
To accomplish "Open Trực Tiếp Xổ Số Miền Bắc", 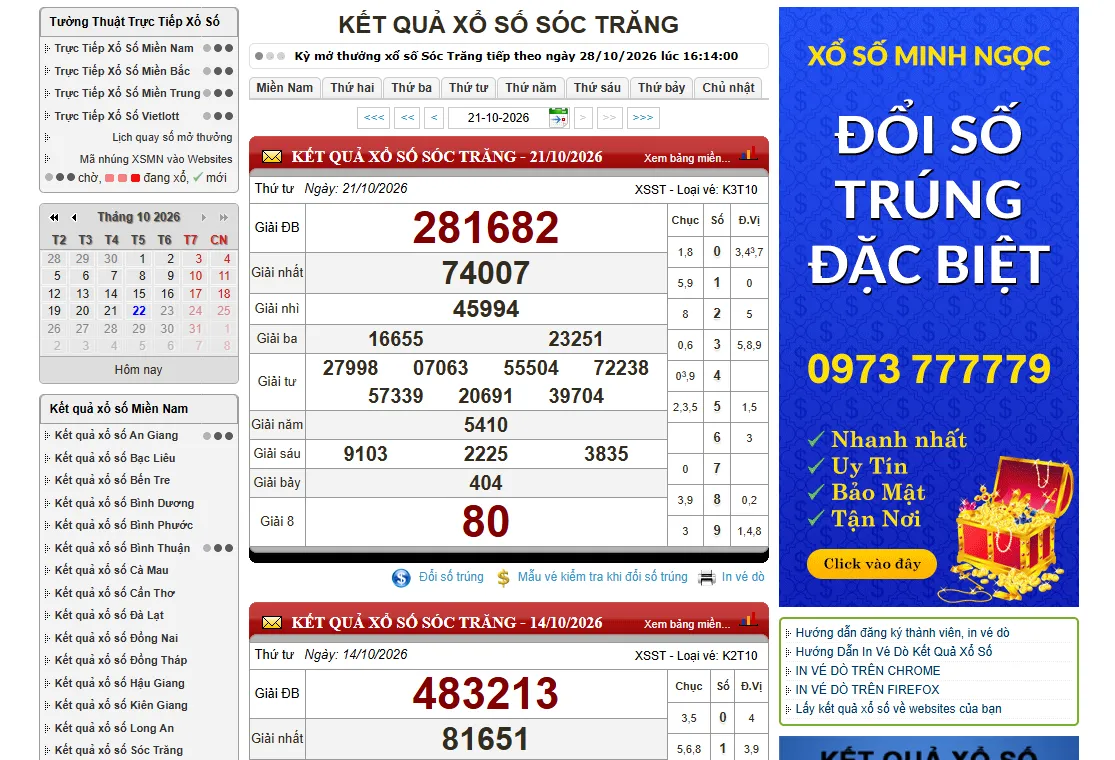I will [x=122, y=71].
